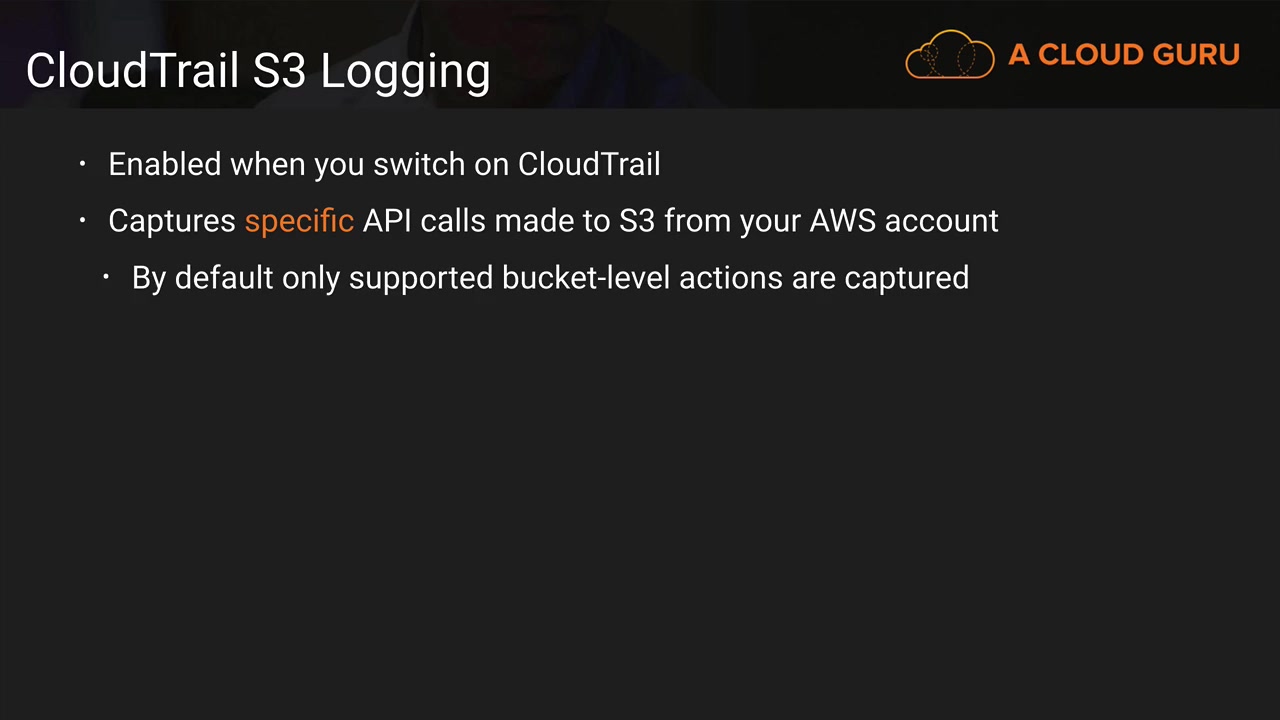Select the sub-bullet dot before "By default"

click(x=107, y=277)
